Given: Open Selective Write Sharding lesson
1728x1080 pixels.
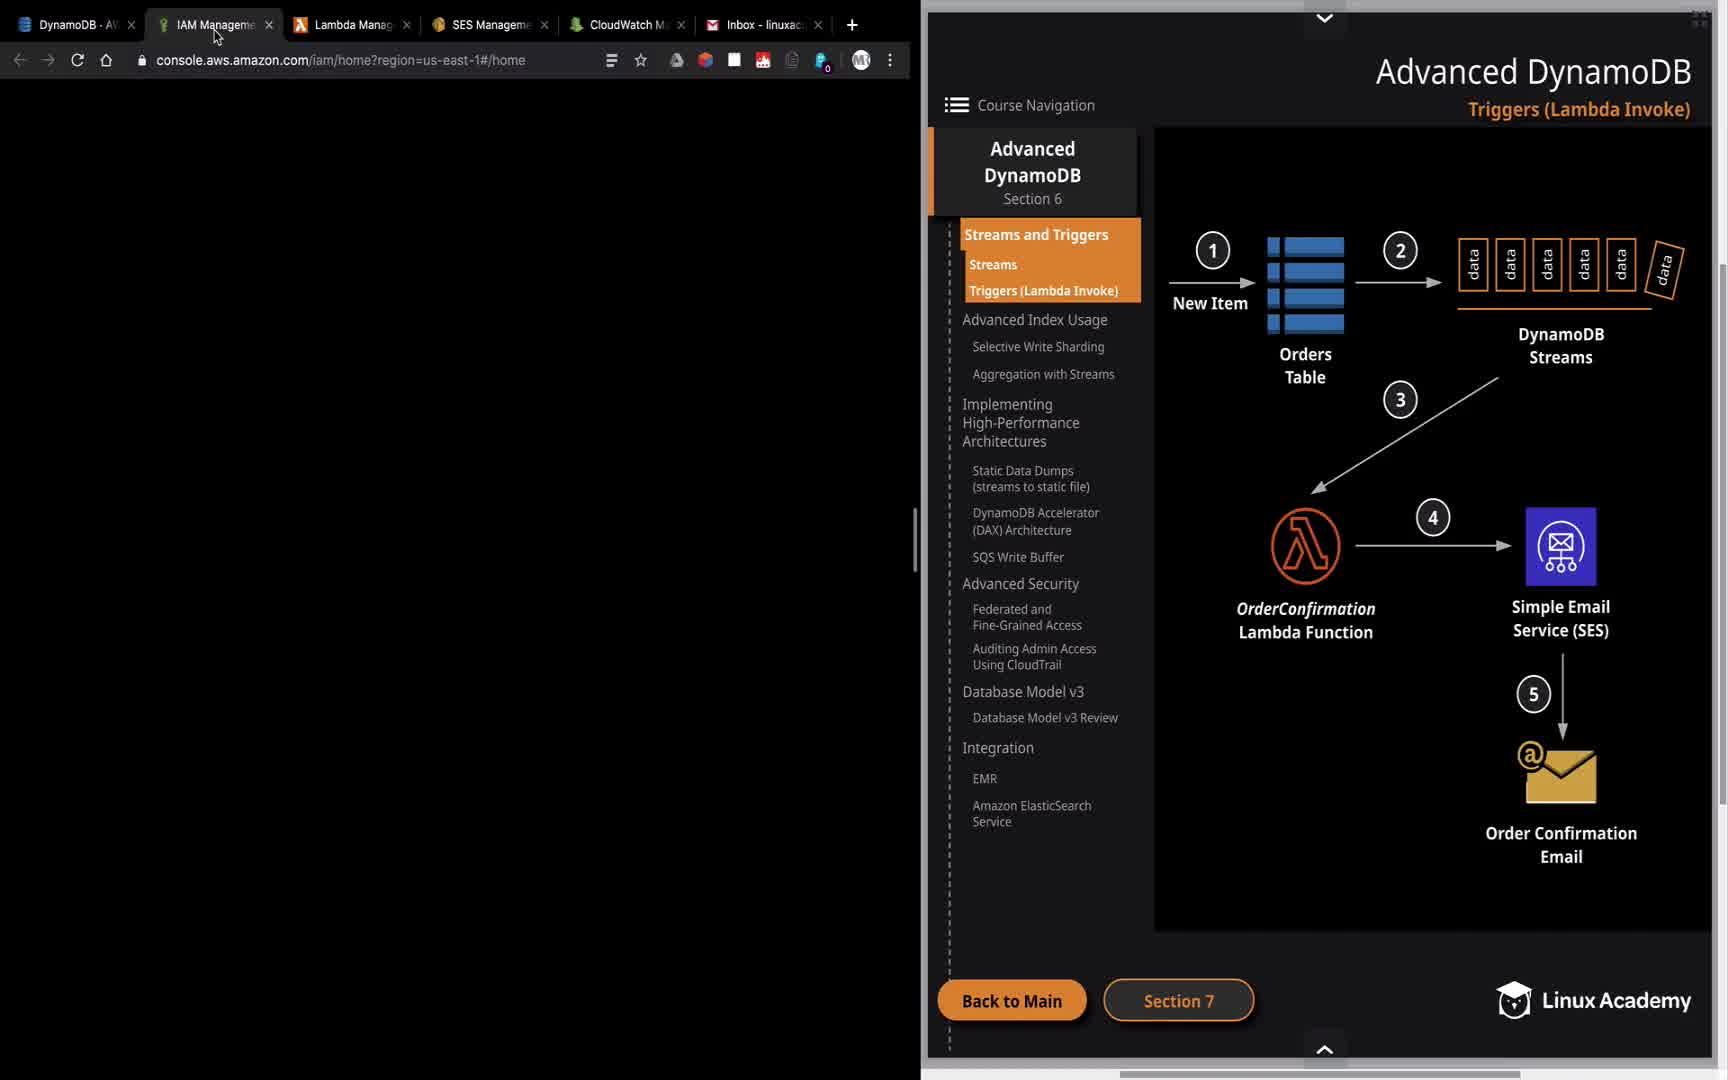Looking at the screenshot, I should tap(1038, 347).
